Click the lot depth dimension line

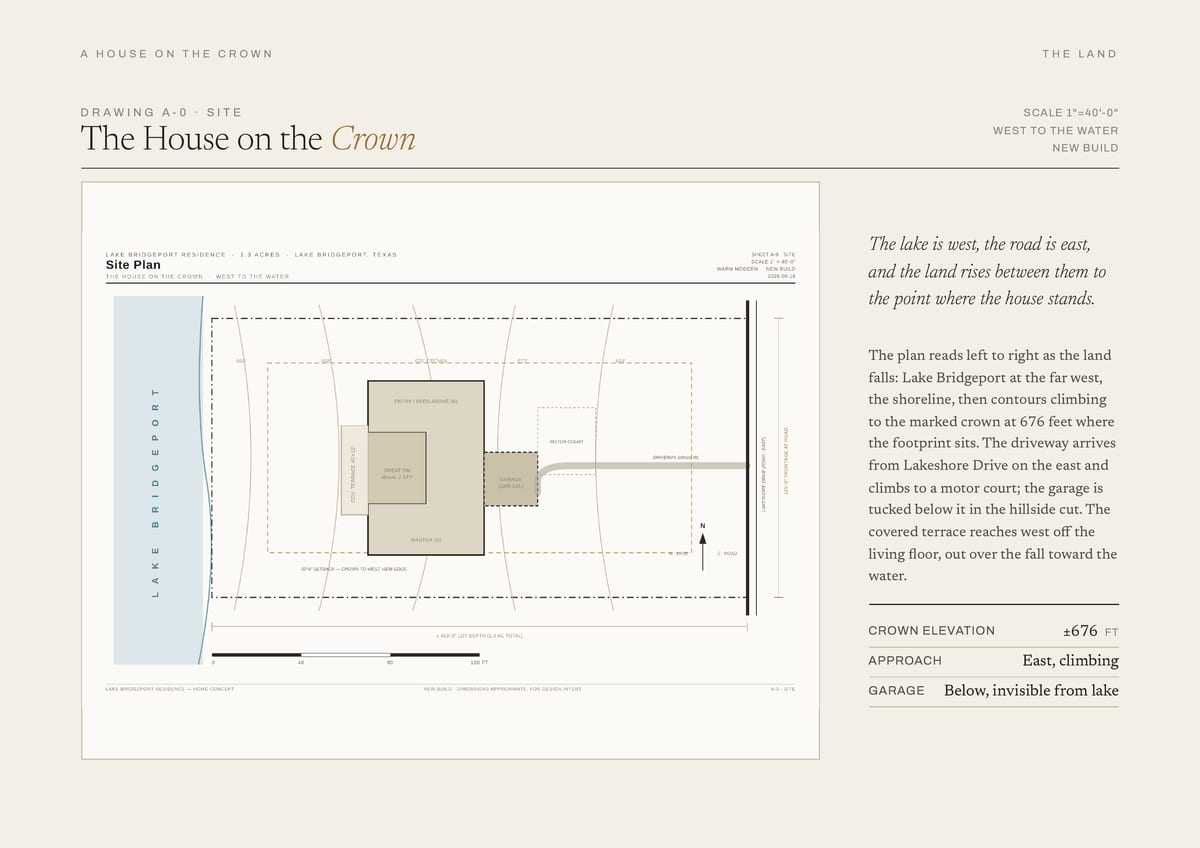coord(480,627)
